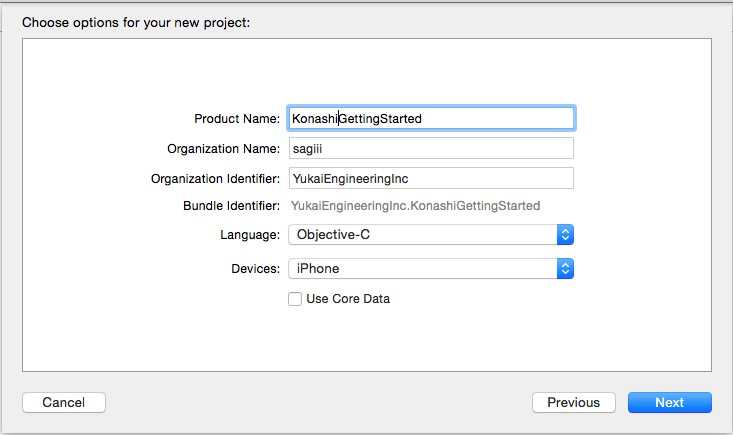733x435 pixels.
Task: Open the Language dropdown showing Objective-C
Action: tap(422, 235)
